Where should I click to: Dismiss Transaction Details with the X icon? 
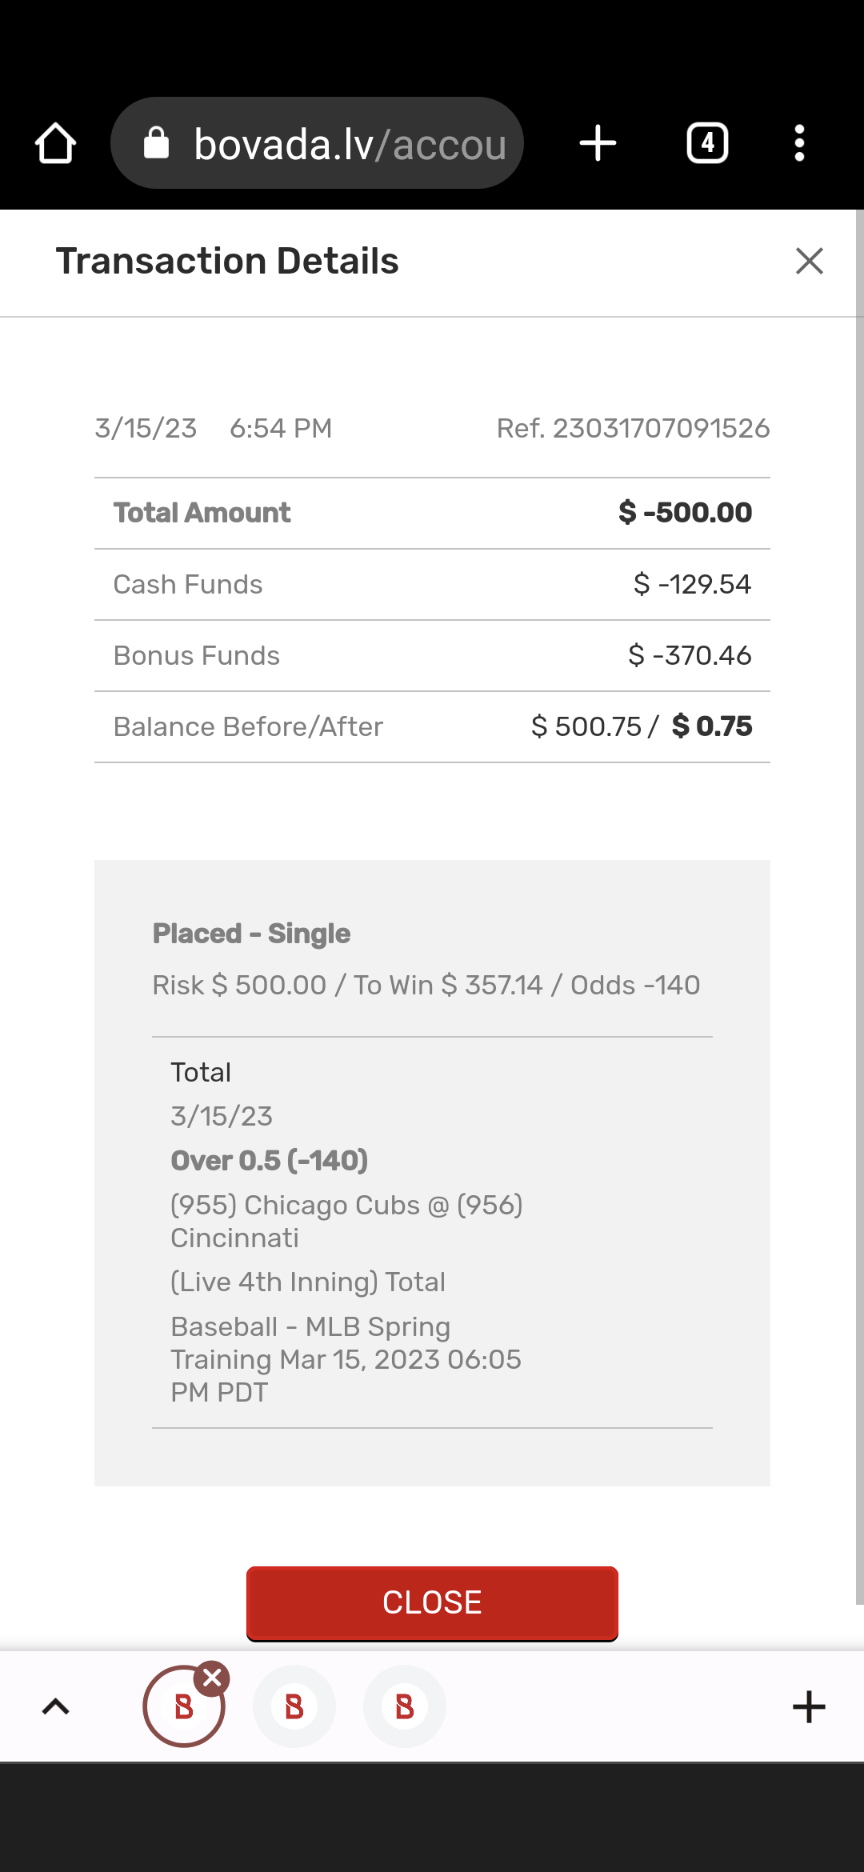tap(809, 261)
